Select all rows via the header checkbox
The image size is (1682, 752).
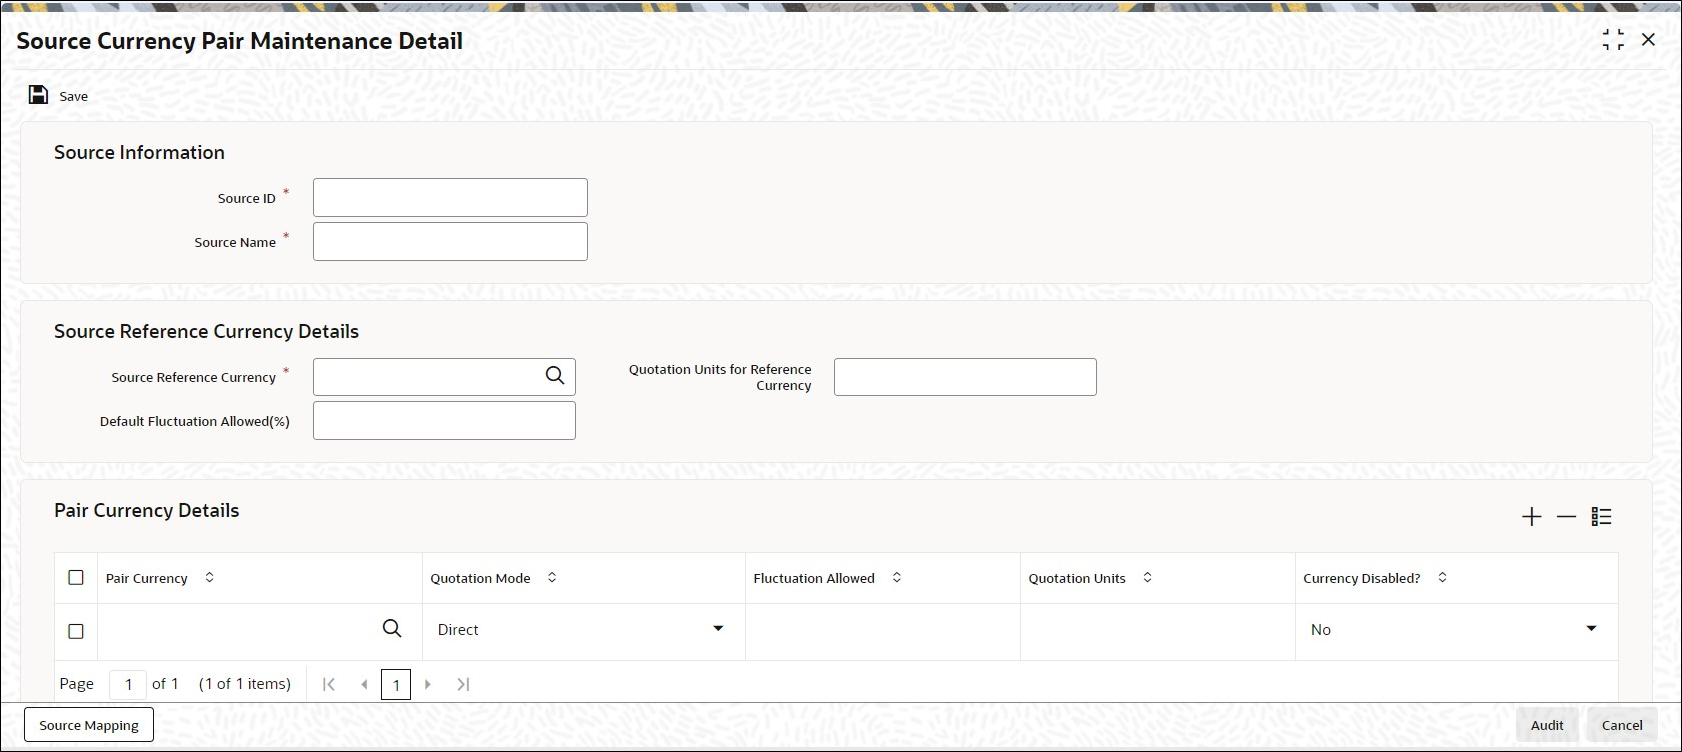[x=76, y=577]
